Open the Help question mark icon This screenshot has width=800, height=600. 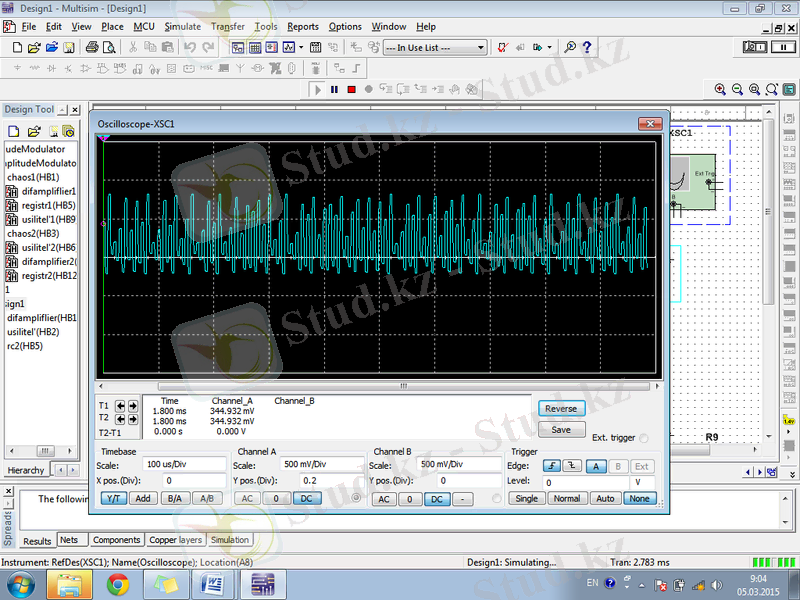(x=588, y=47)
